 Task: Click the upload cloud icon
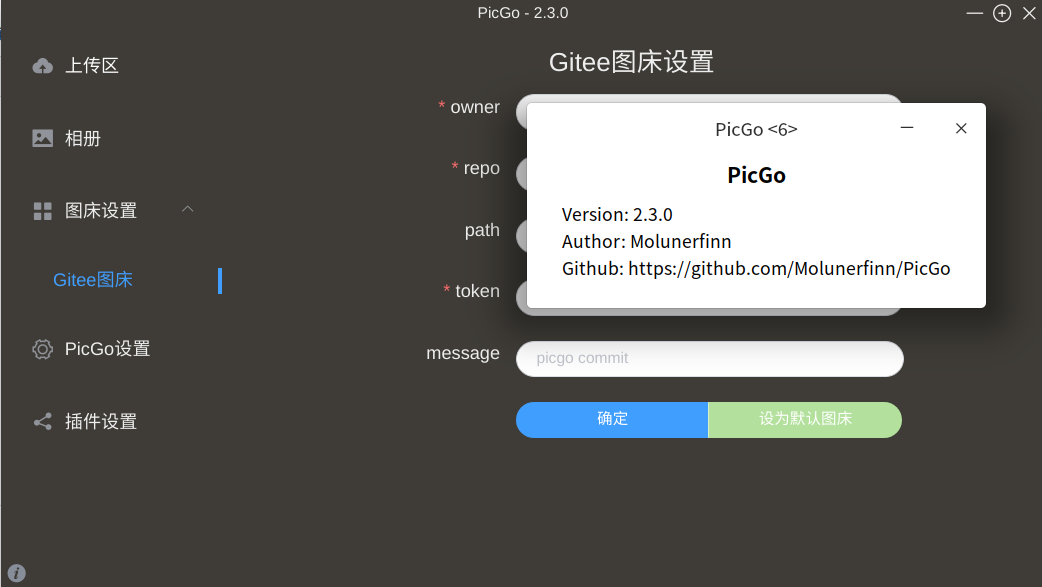pos(42,66)
